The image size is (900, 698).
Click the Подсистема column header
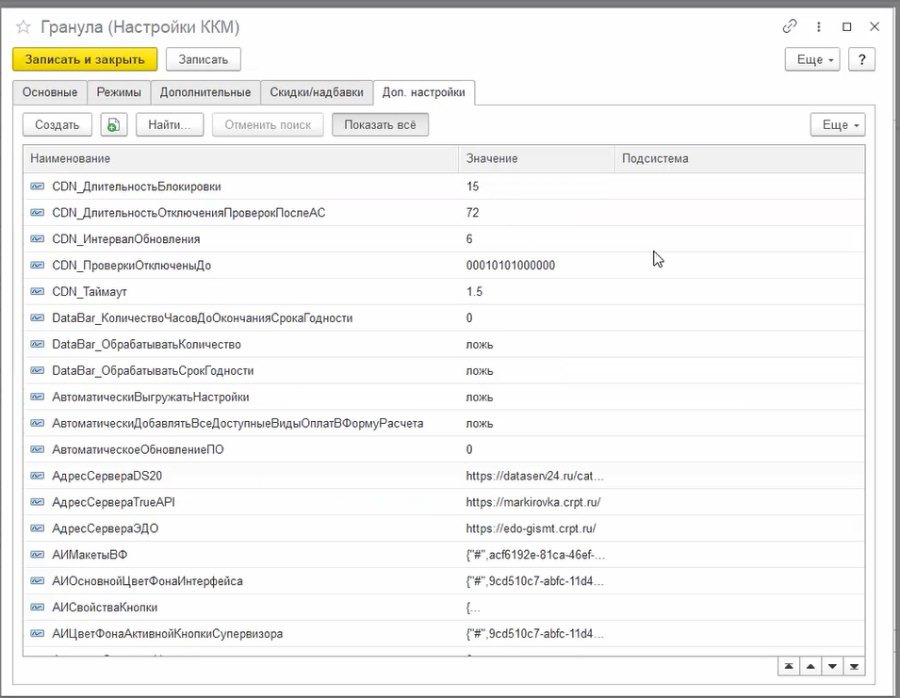[739, 158]
